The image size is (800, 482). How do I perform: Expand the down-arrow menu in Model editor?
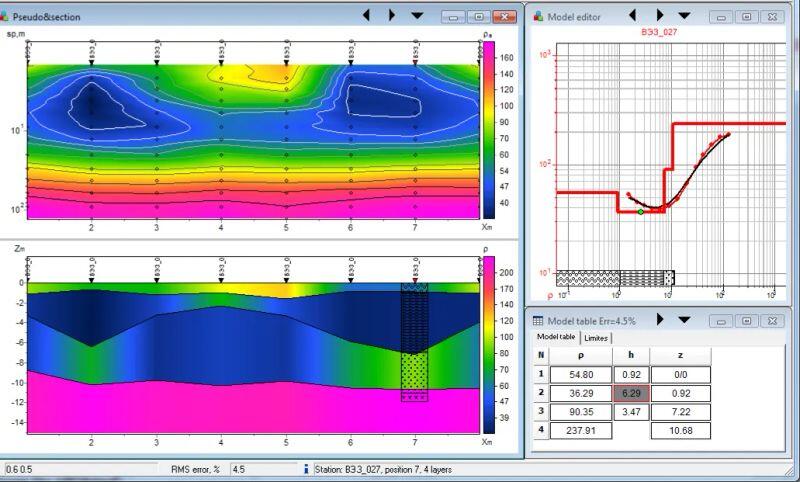pos(685,16)
